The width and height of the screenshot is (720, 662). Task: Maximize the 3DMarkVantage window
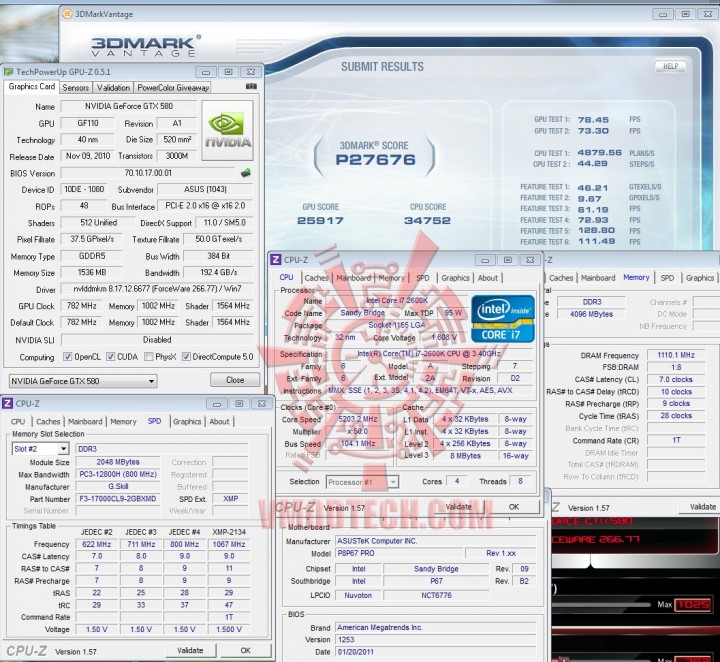click(685, 14)
